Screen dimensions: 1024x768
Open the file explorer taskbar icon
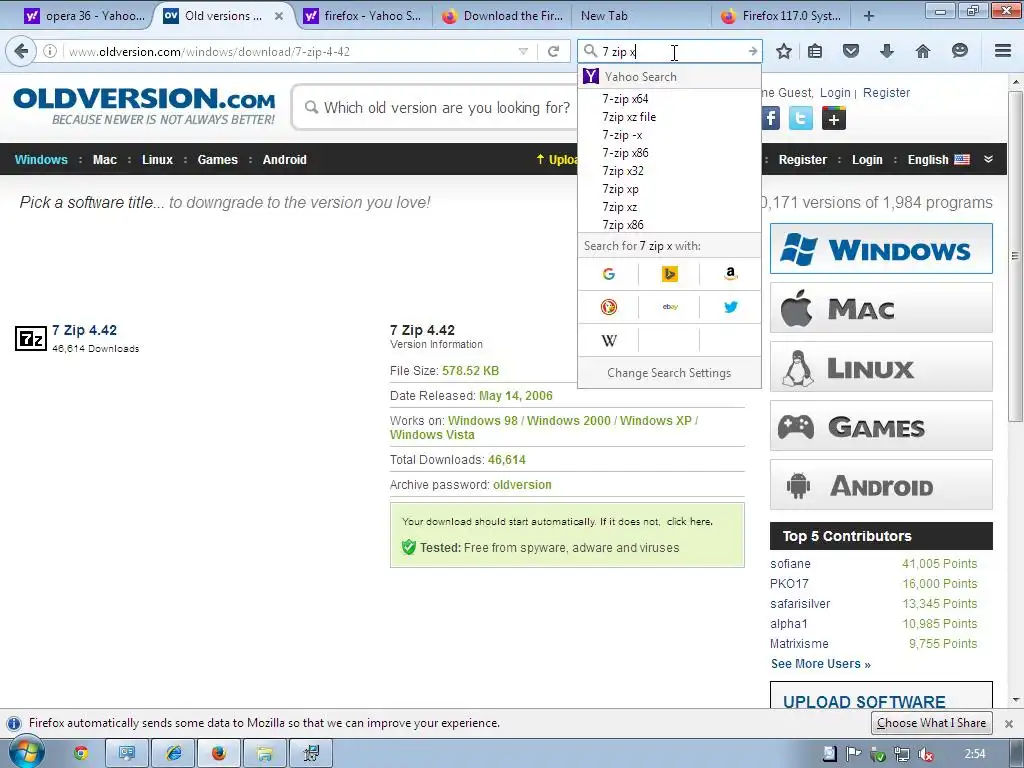[x=264, y=753]
